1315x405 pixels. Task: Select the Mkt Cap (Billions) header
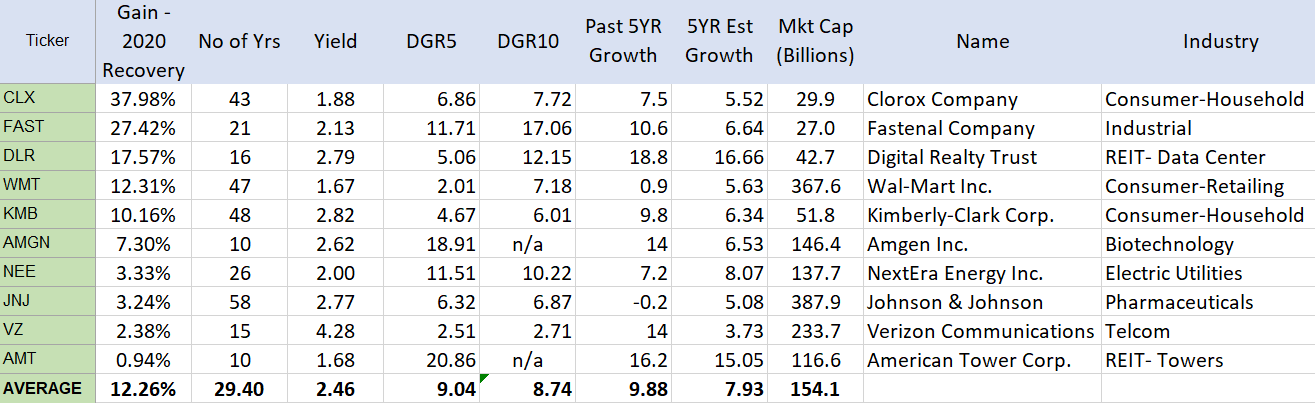point(816,42)
